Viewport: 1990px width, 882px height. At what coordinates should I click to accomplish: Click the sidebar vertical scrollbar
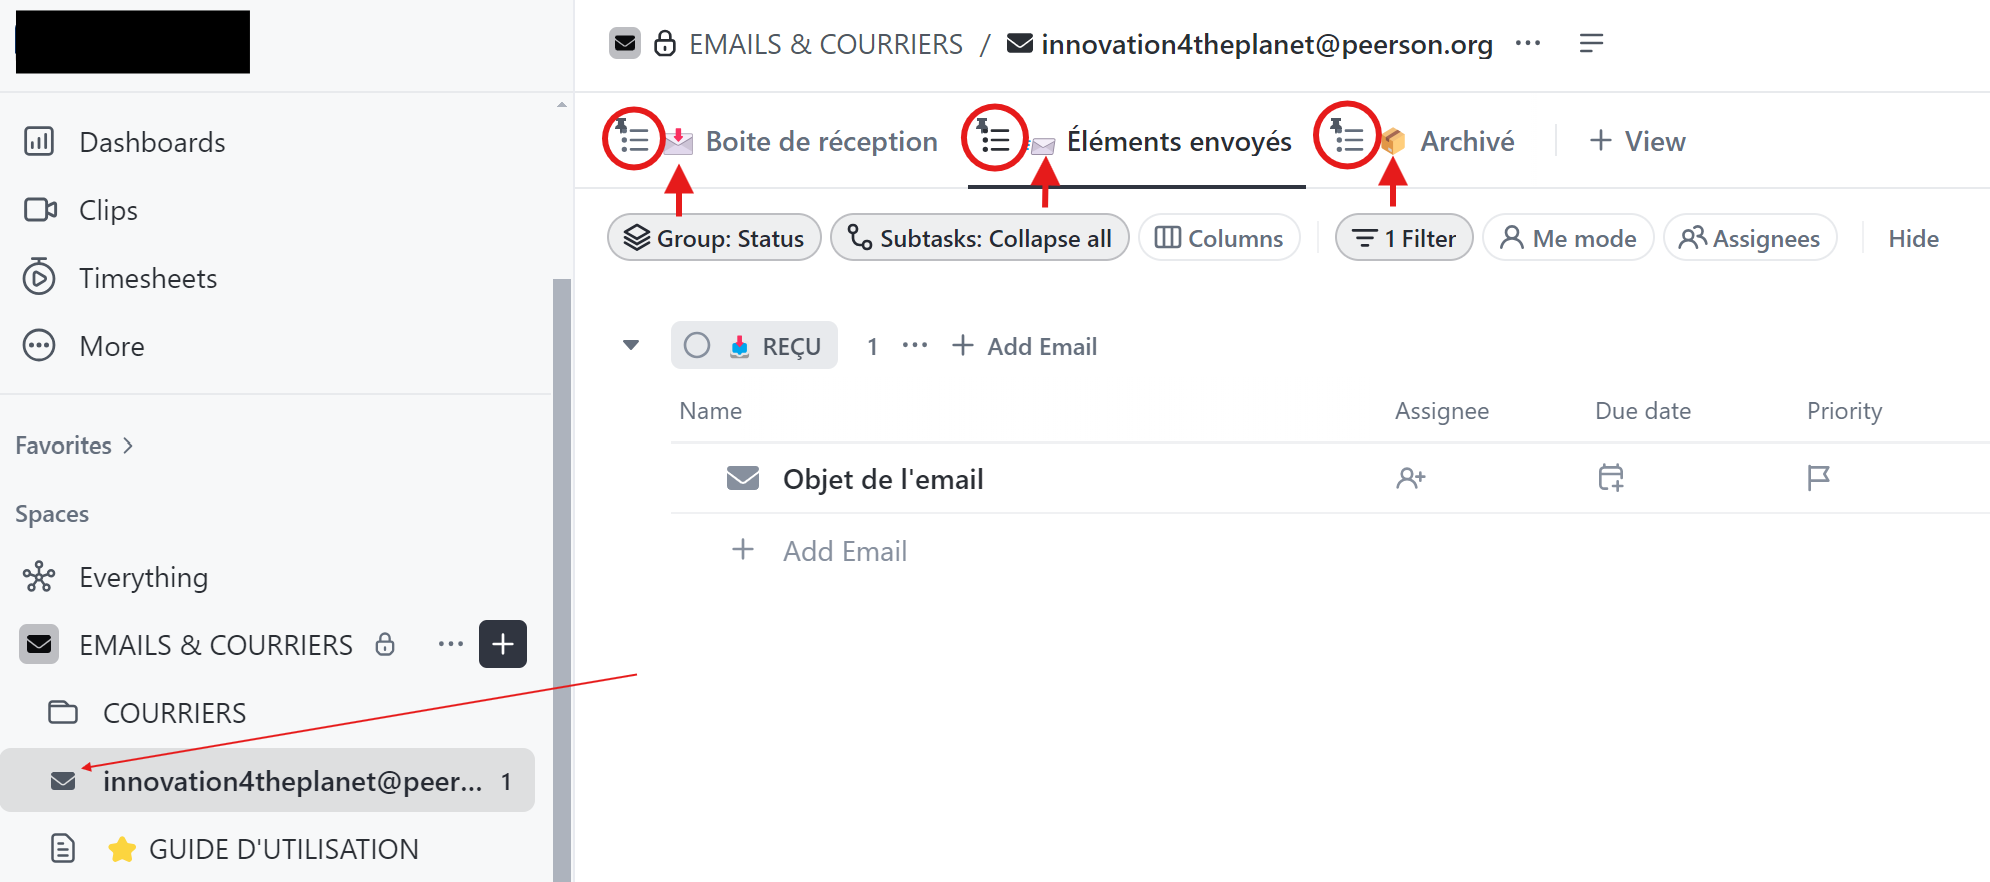(562, 580)
